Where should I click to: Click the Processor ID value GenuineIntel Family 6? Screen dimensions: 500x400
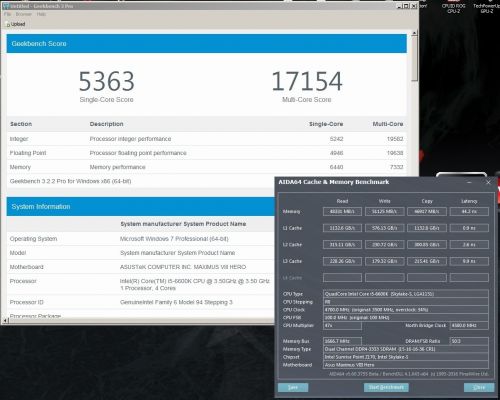pyautogui.click(x=176, y=302)
